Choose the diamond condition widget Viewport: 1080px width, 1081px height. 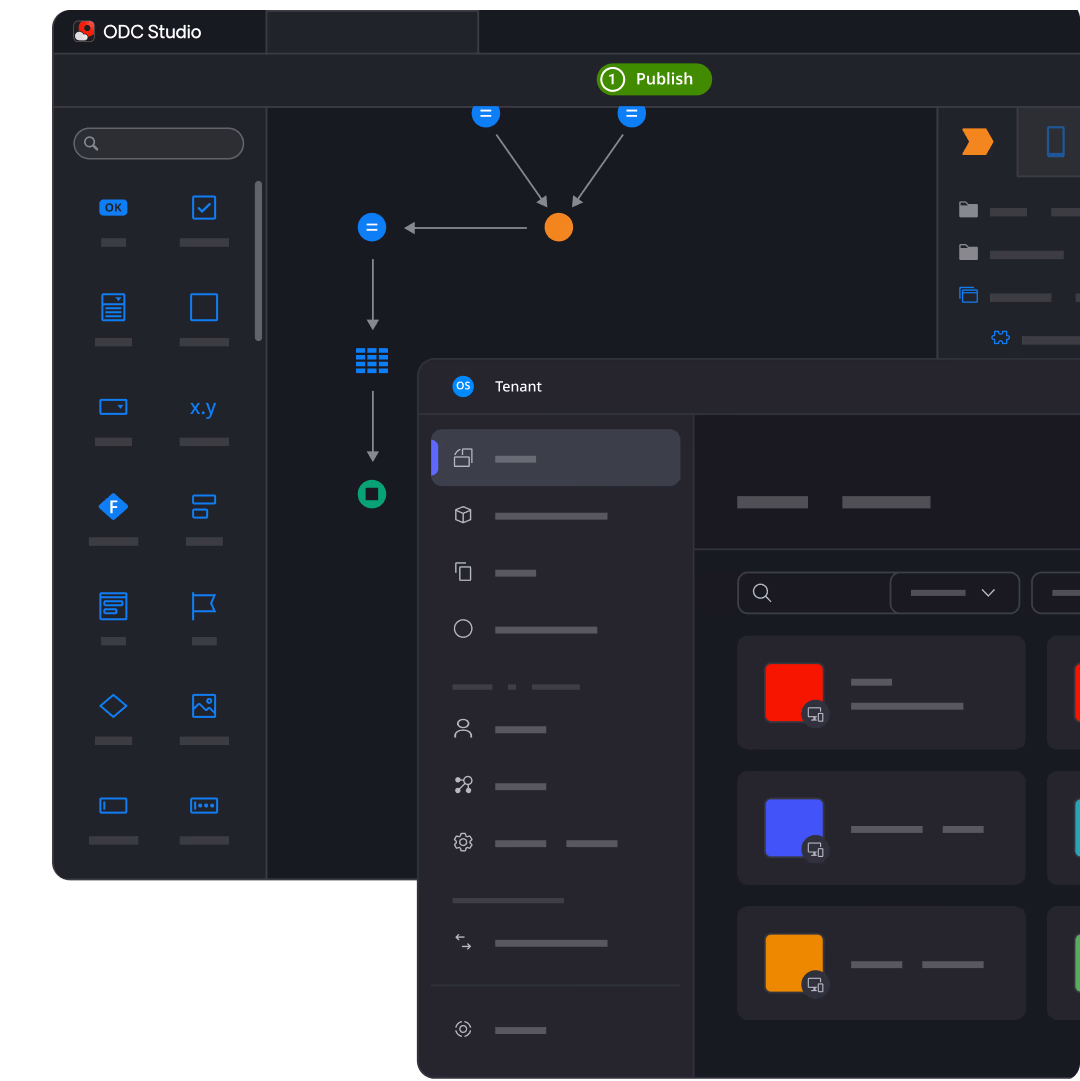point(113,705)
